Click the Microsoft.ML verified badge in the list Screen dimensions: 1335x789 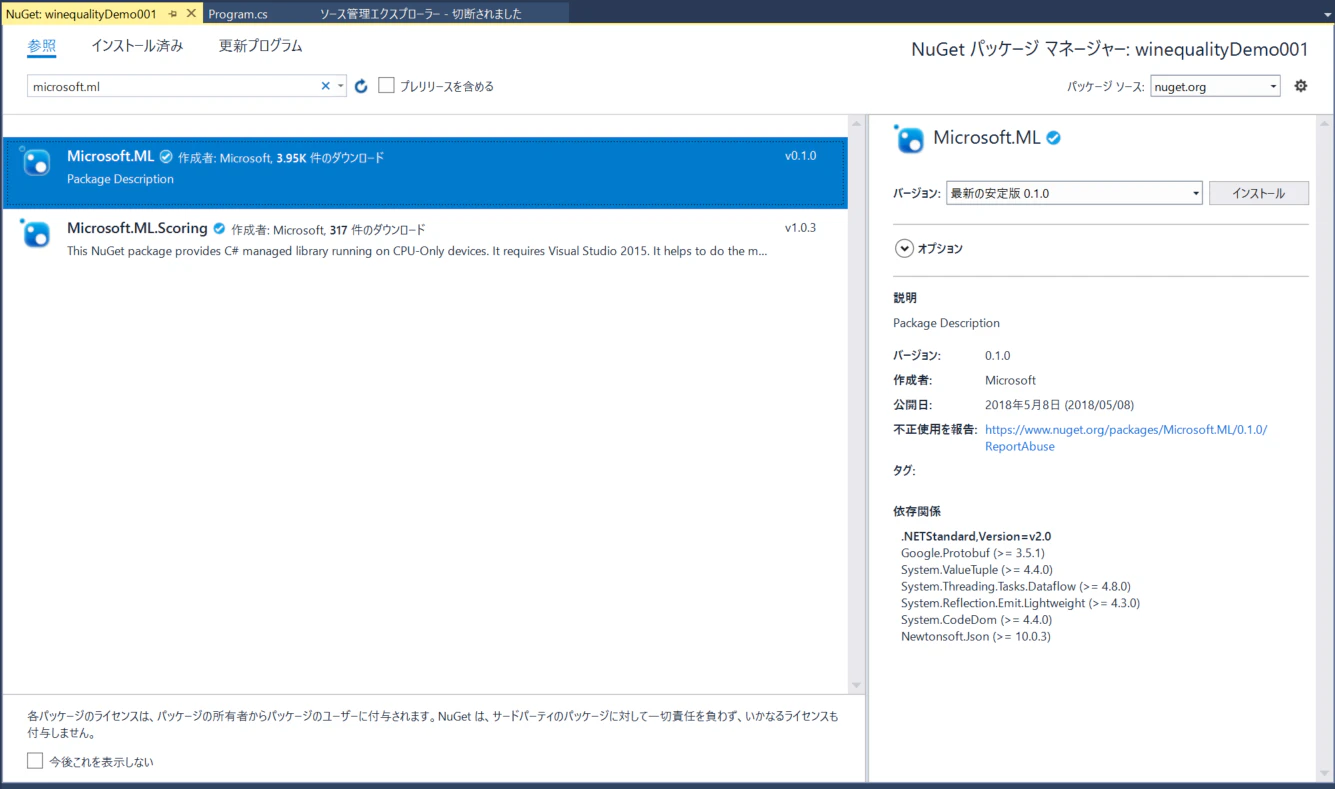[166, 157]
